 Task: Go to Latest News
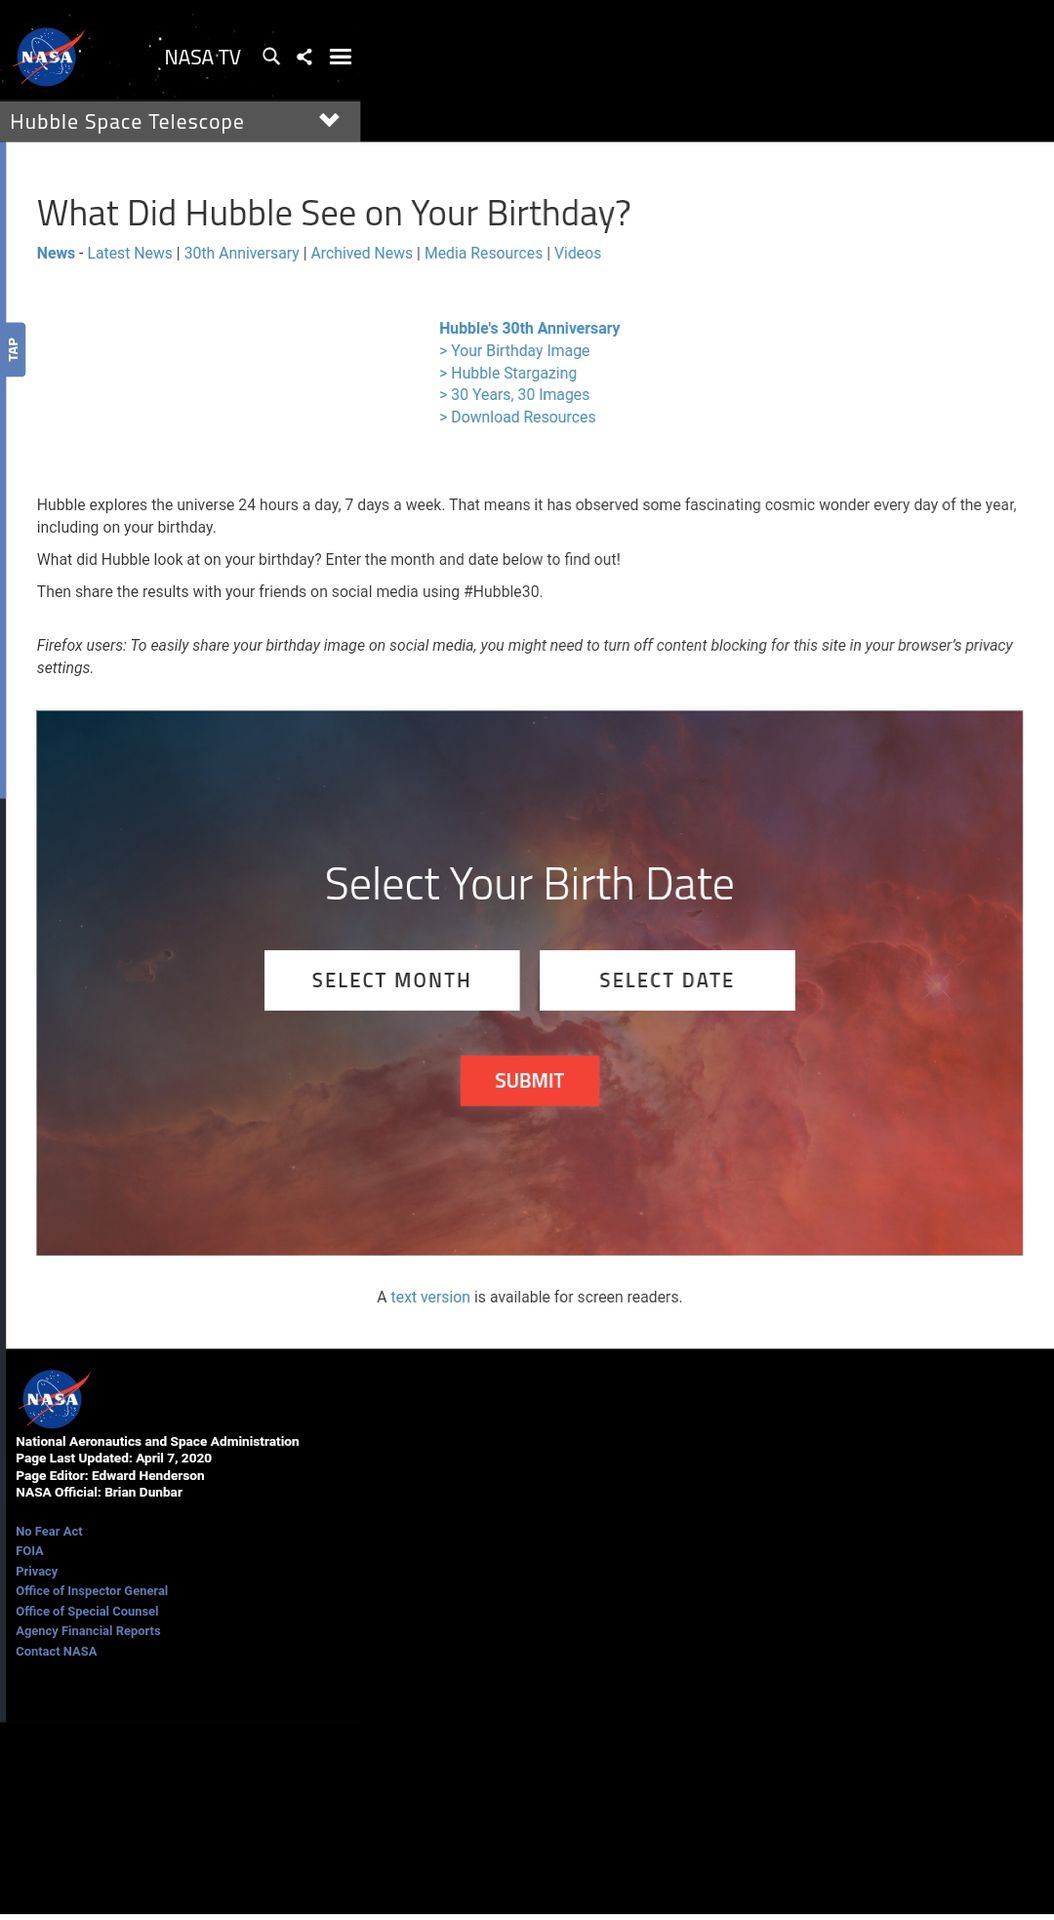[129, 253]
